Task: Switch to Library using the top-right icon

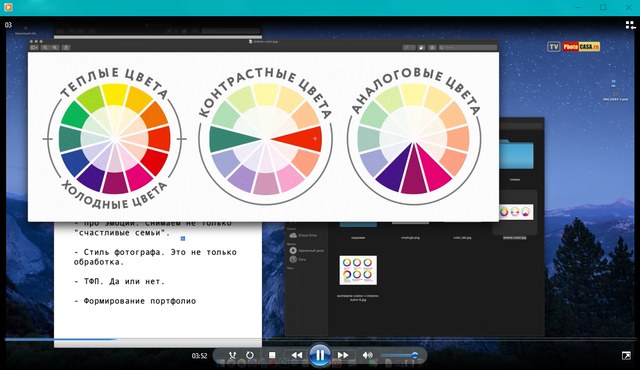Action: [x=630, y=25]
